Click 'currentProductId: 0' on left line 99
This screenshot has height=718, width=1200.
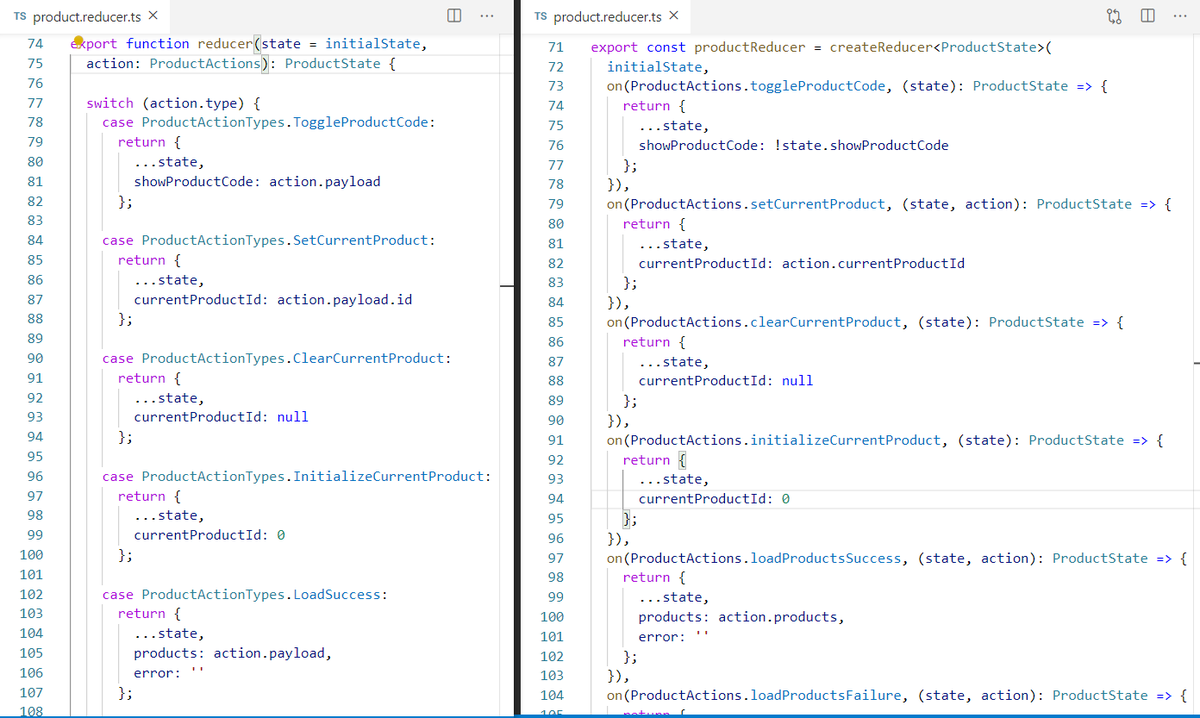pyautogui.click(x=209, y=535)
